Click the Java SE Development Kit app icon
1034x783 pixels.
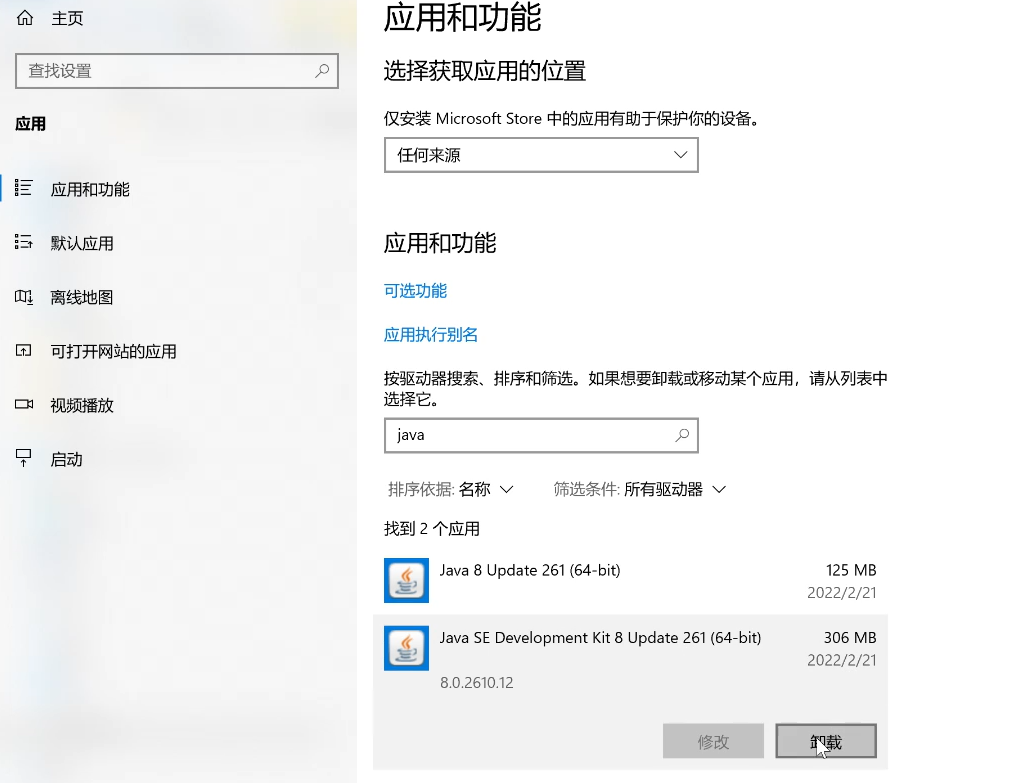[406, 648]
